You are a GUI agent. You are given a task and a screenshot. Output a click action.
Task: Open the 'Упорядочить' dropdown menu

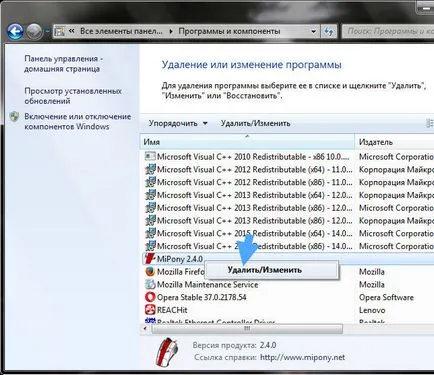[x=178, y=123]
